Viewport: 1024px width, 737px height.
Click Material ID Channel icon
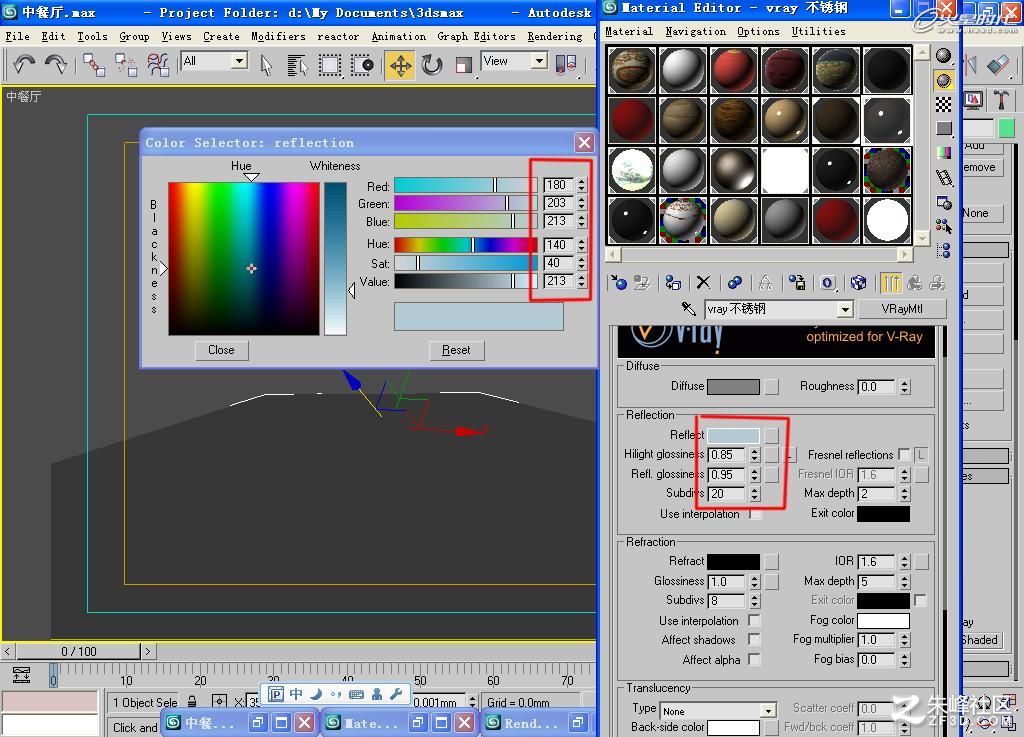click(x=827, y=283)
